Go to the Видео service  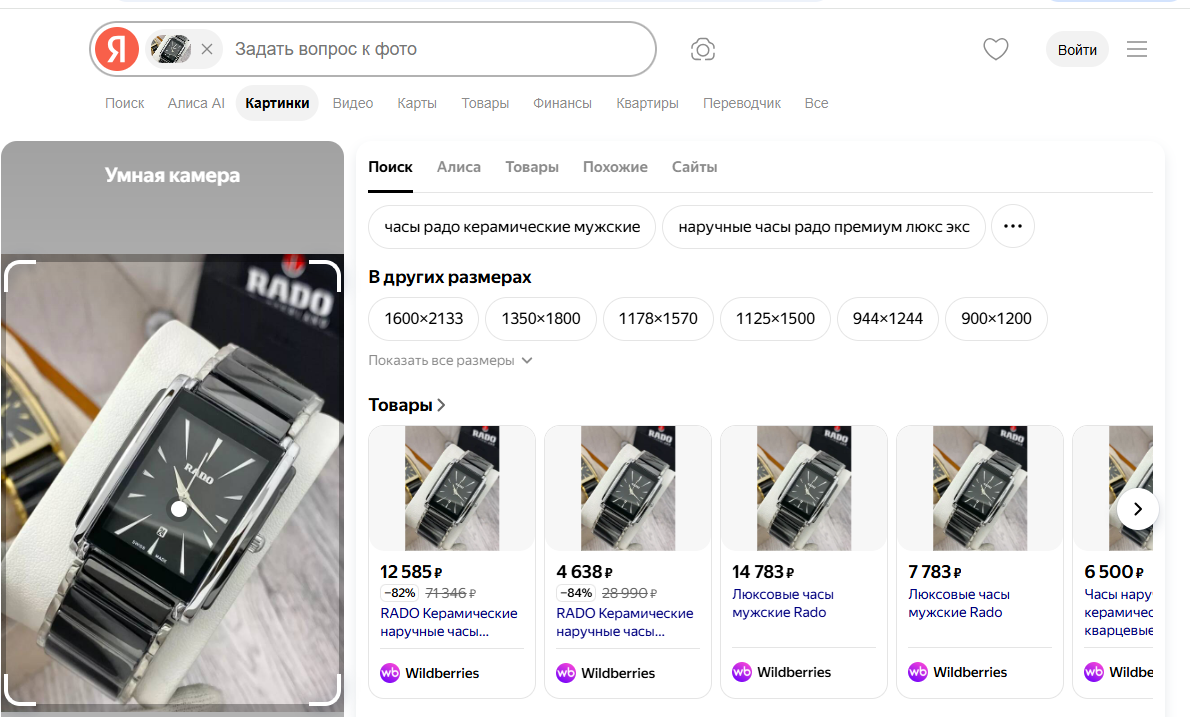(353, 103)
